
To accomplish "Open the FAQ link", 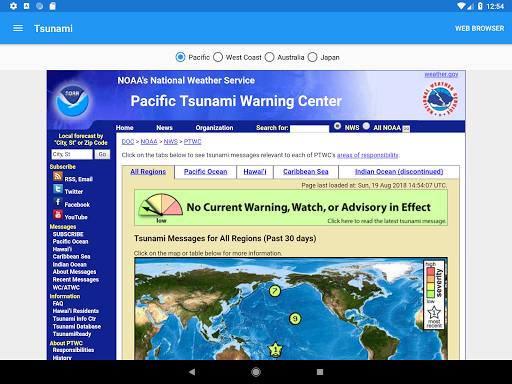I will coord(58,304).
